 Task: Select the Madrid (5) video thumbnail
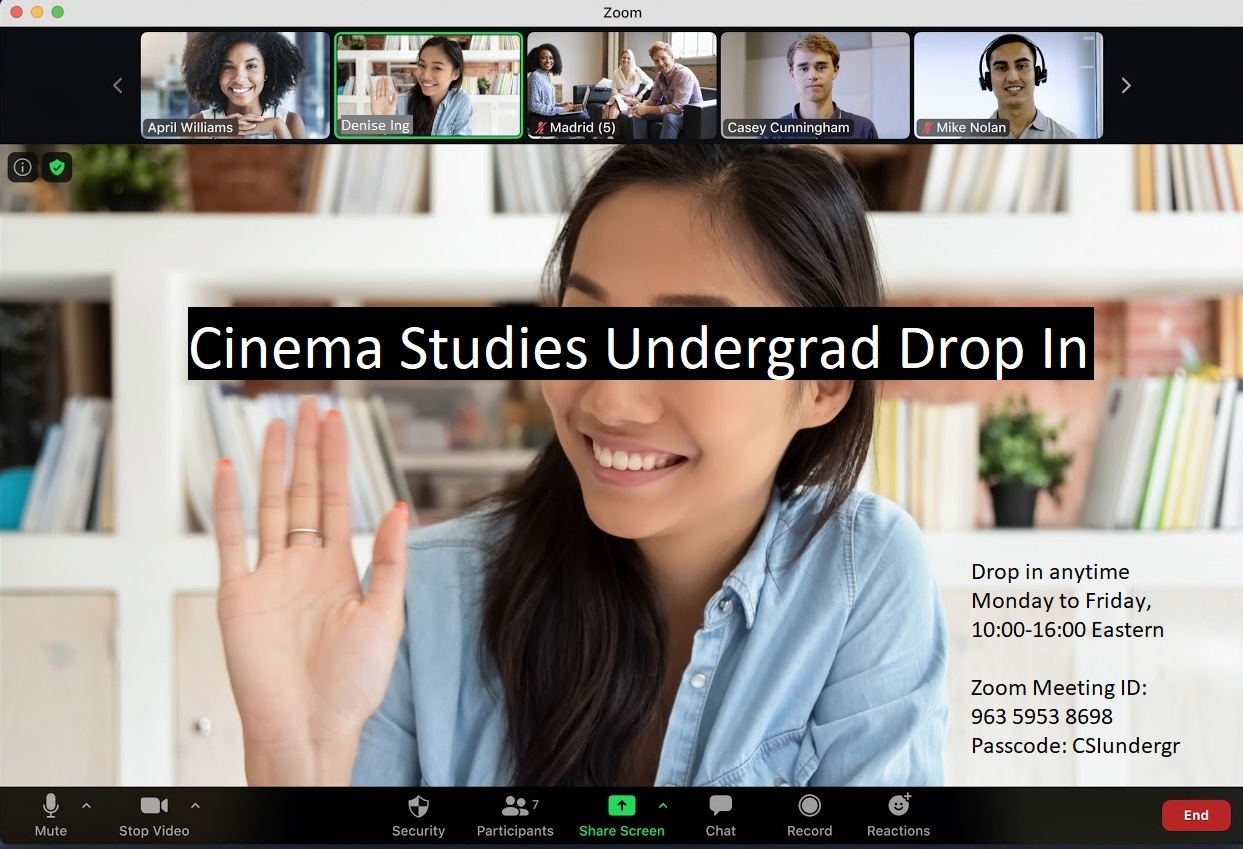click(x=622, y=85)
